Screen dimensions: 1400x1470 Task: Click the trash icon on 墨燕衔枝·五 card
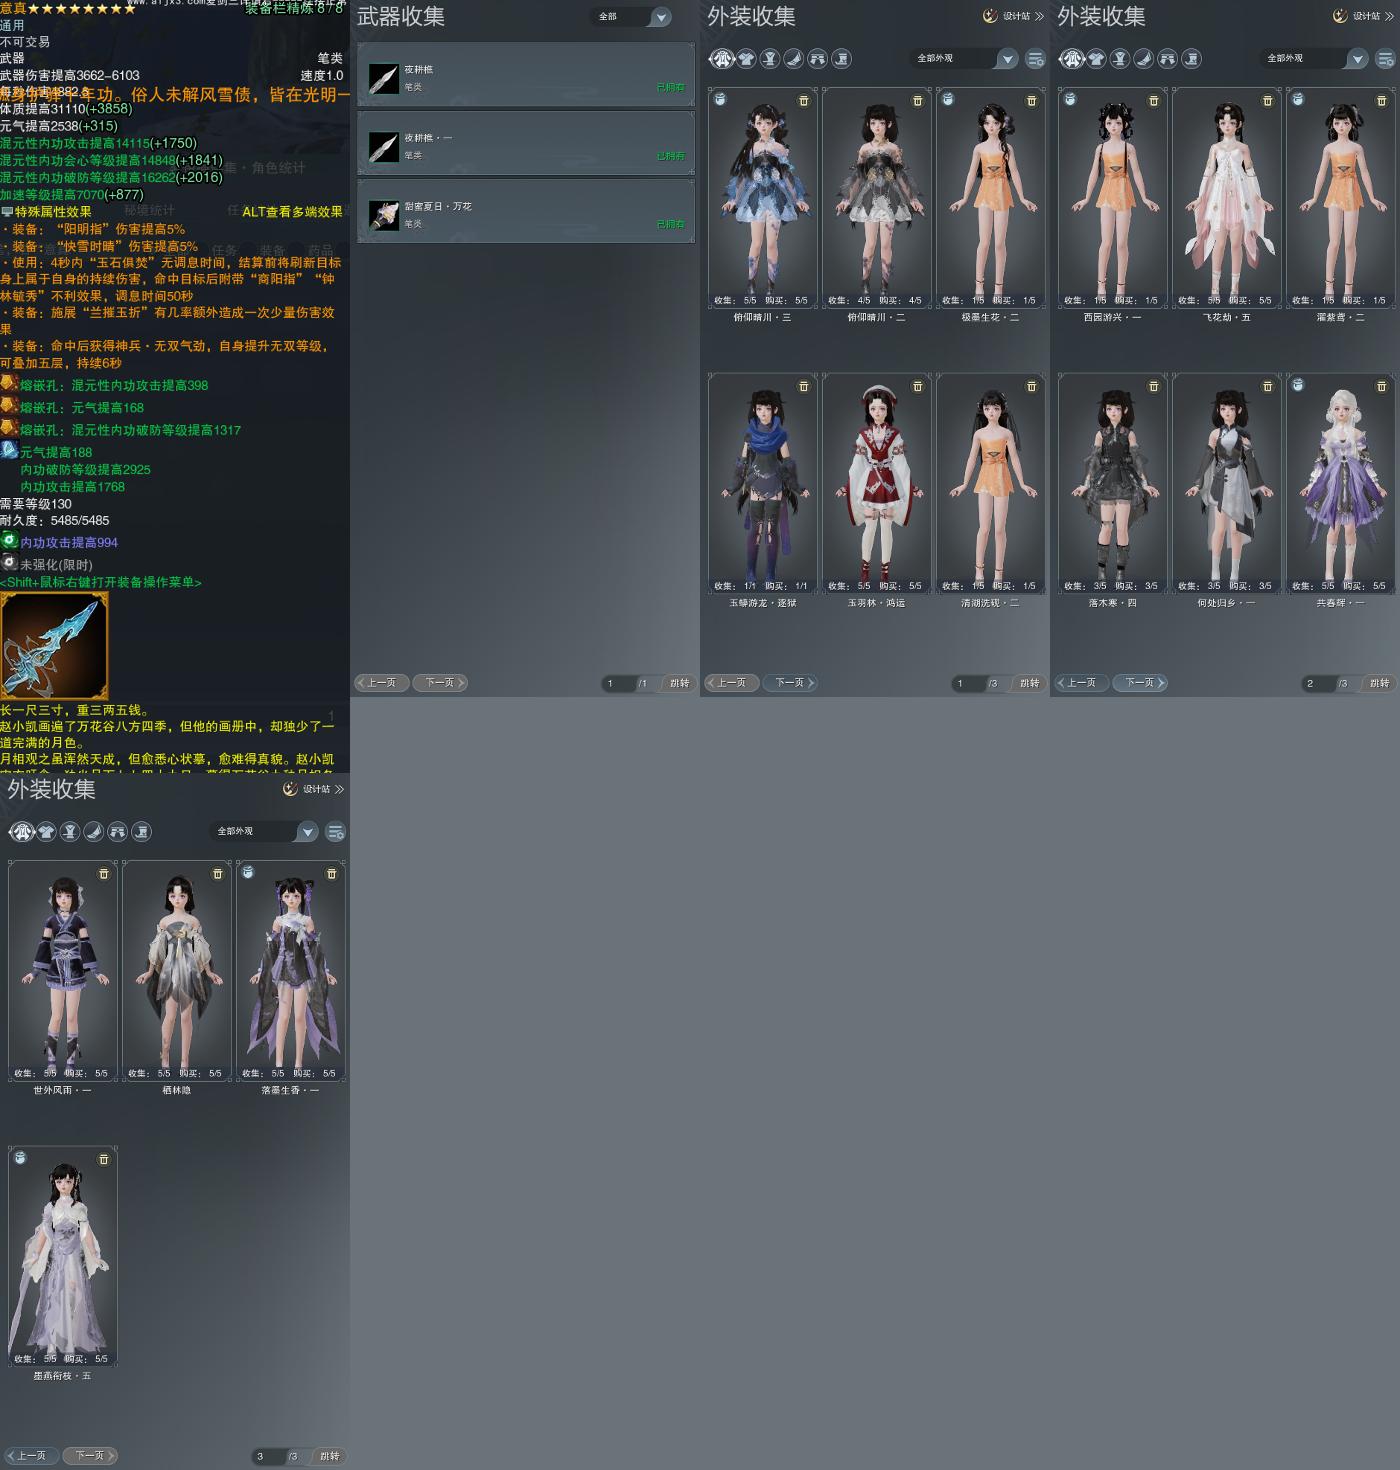click(104, 1160)
